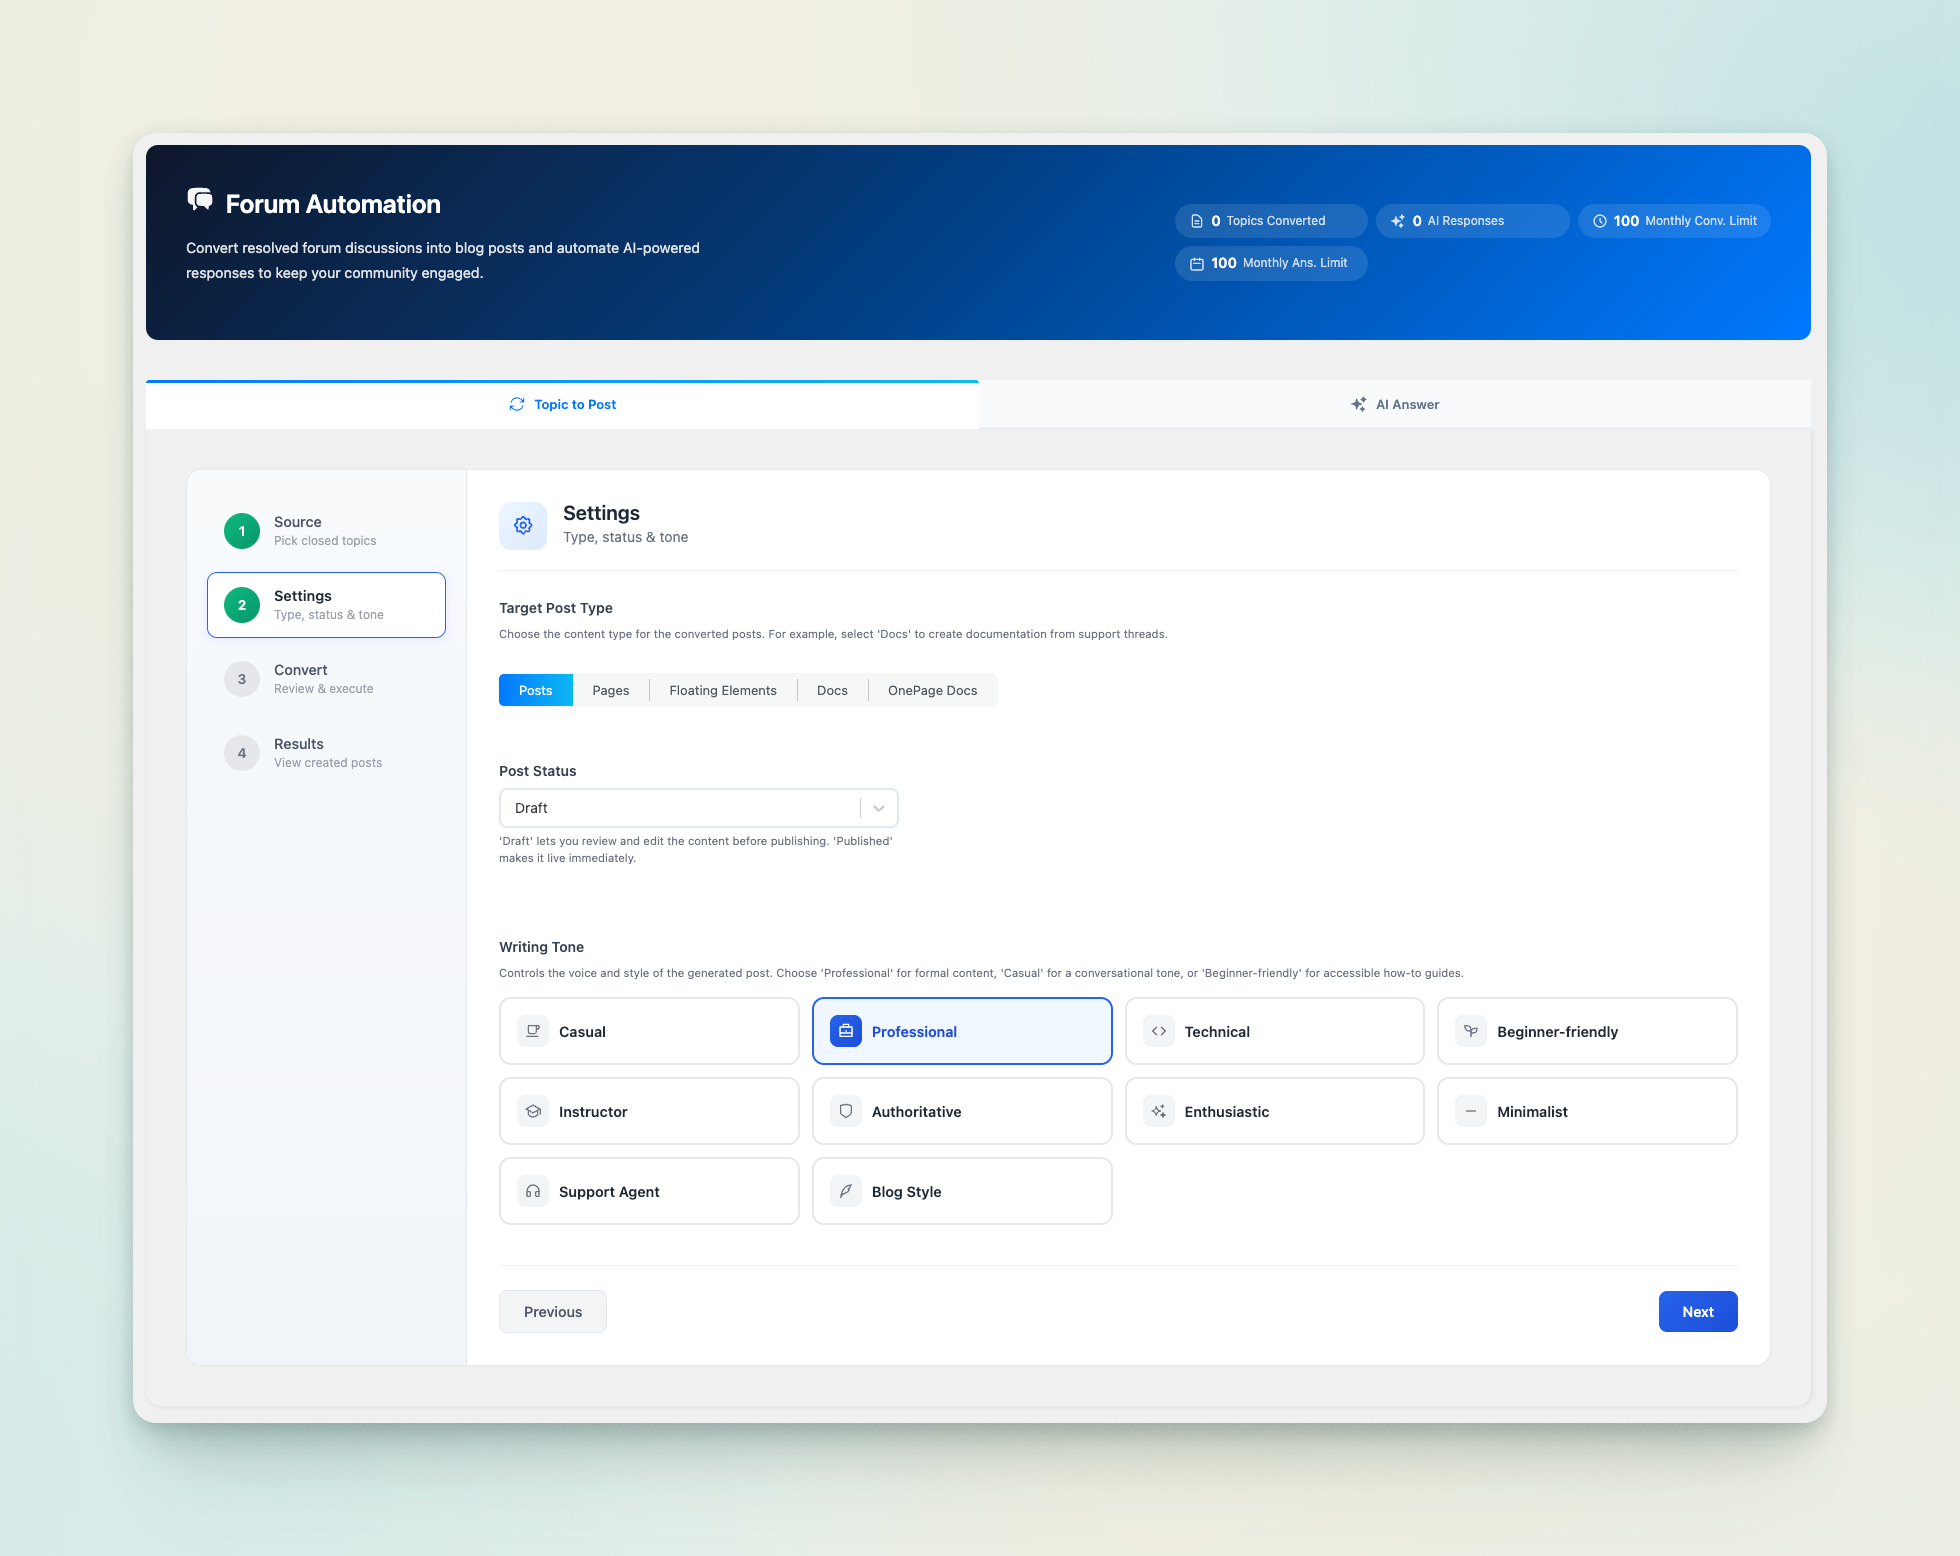Choose OnePage Docs post type
This screenshot has height=1556, width=1960.
931,690
